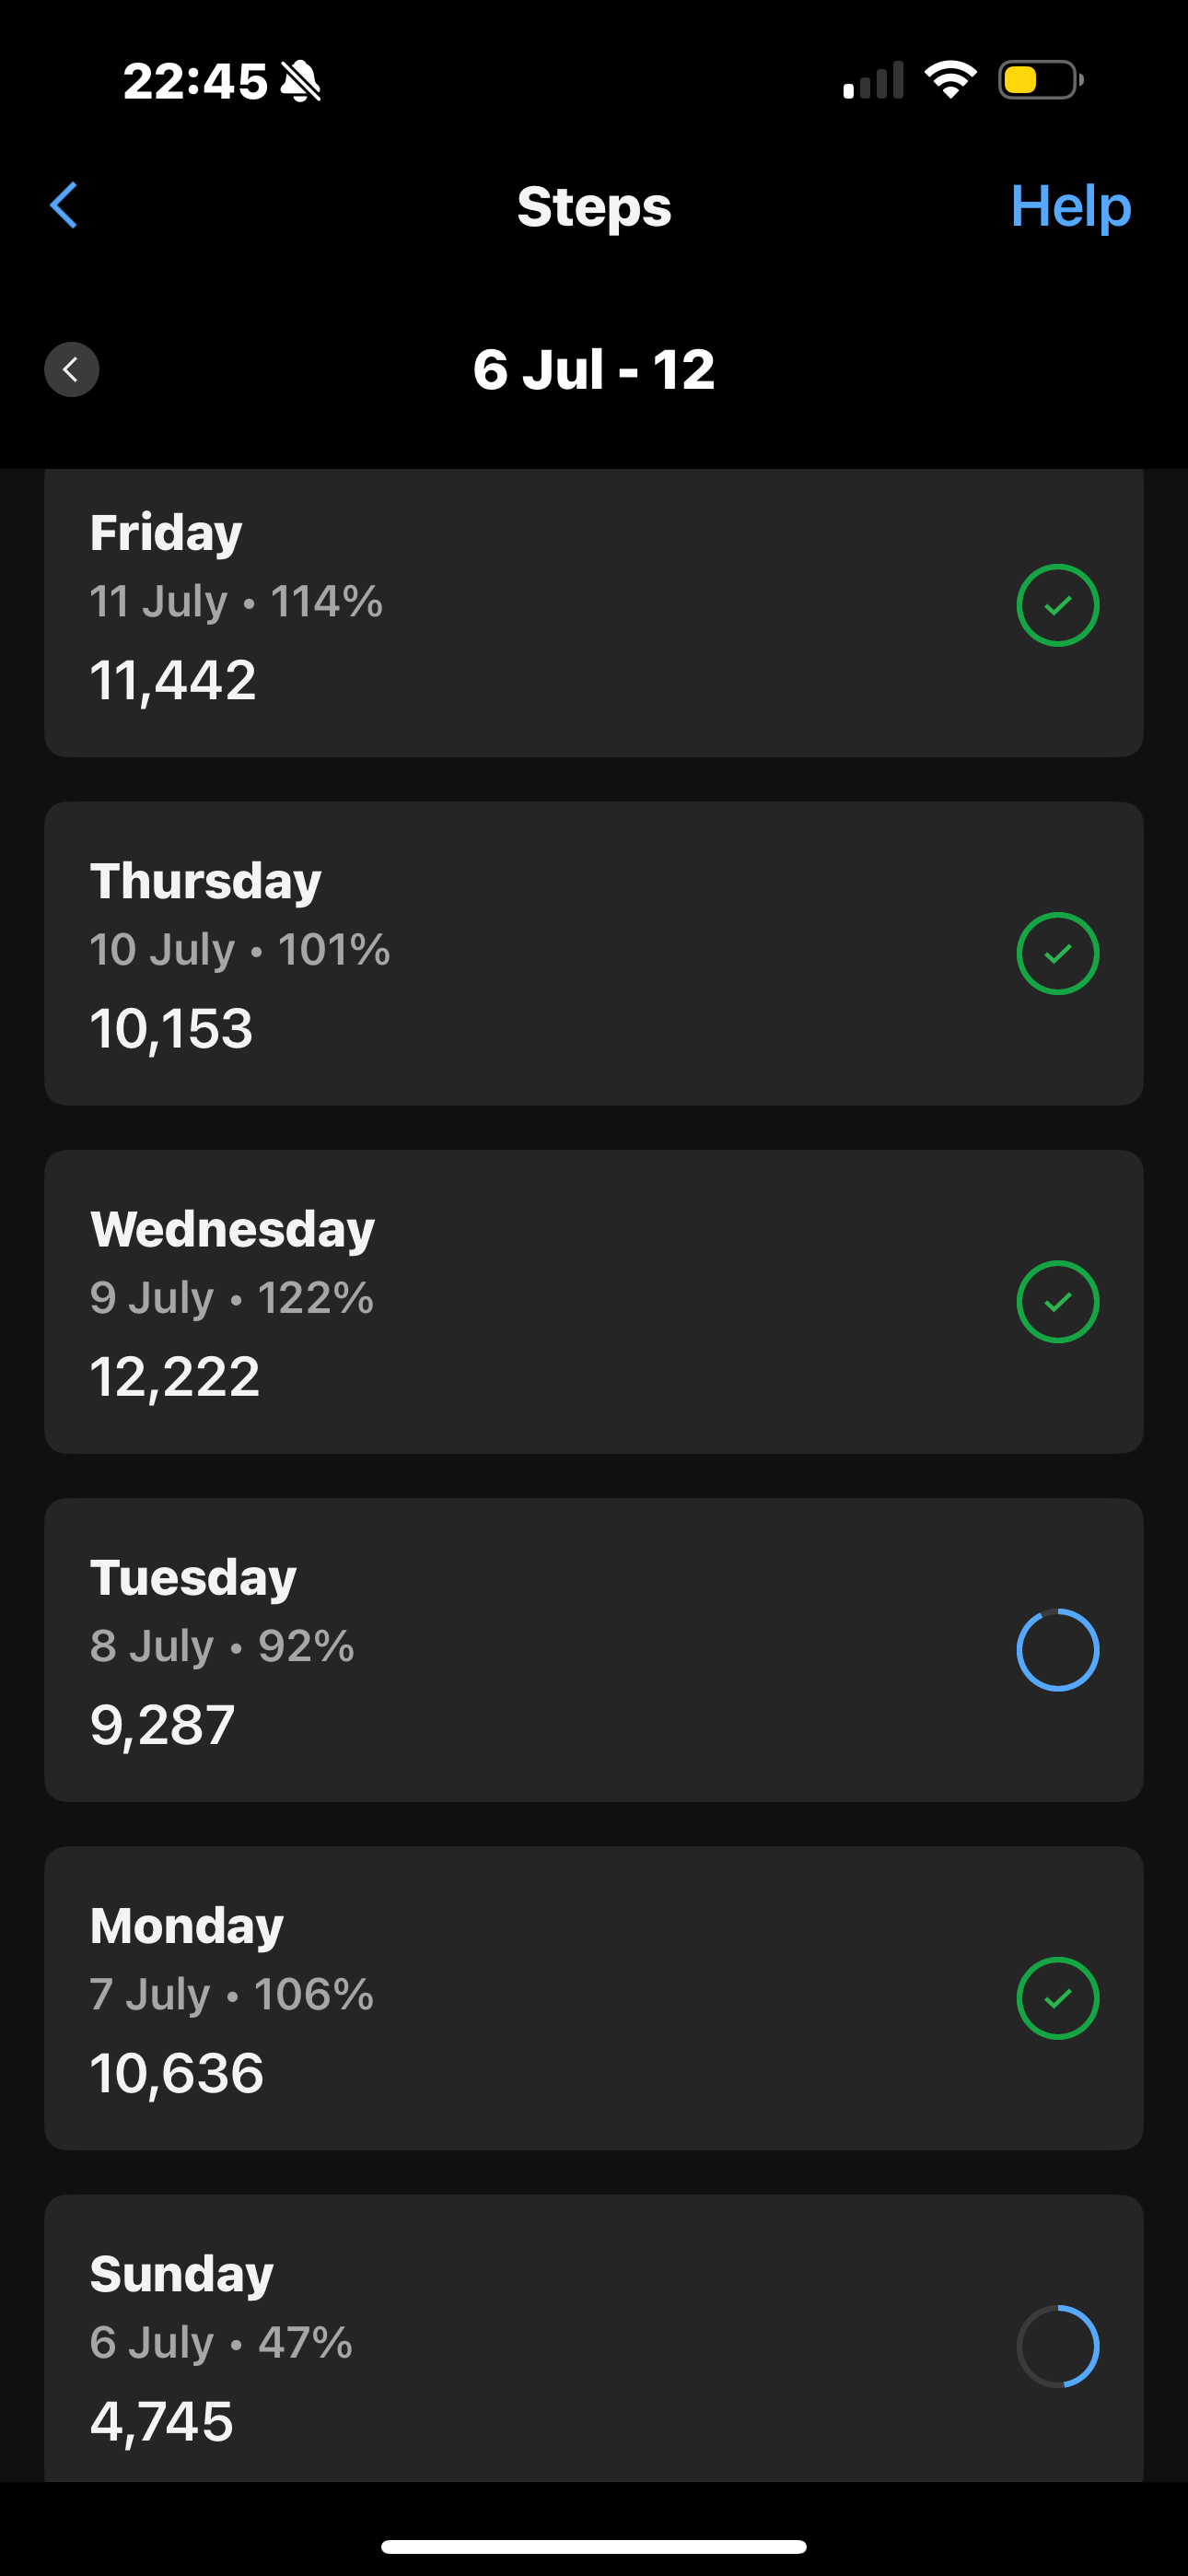Tap Thursday's green checkmark circle

click(x=1057, y=953)
